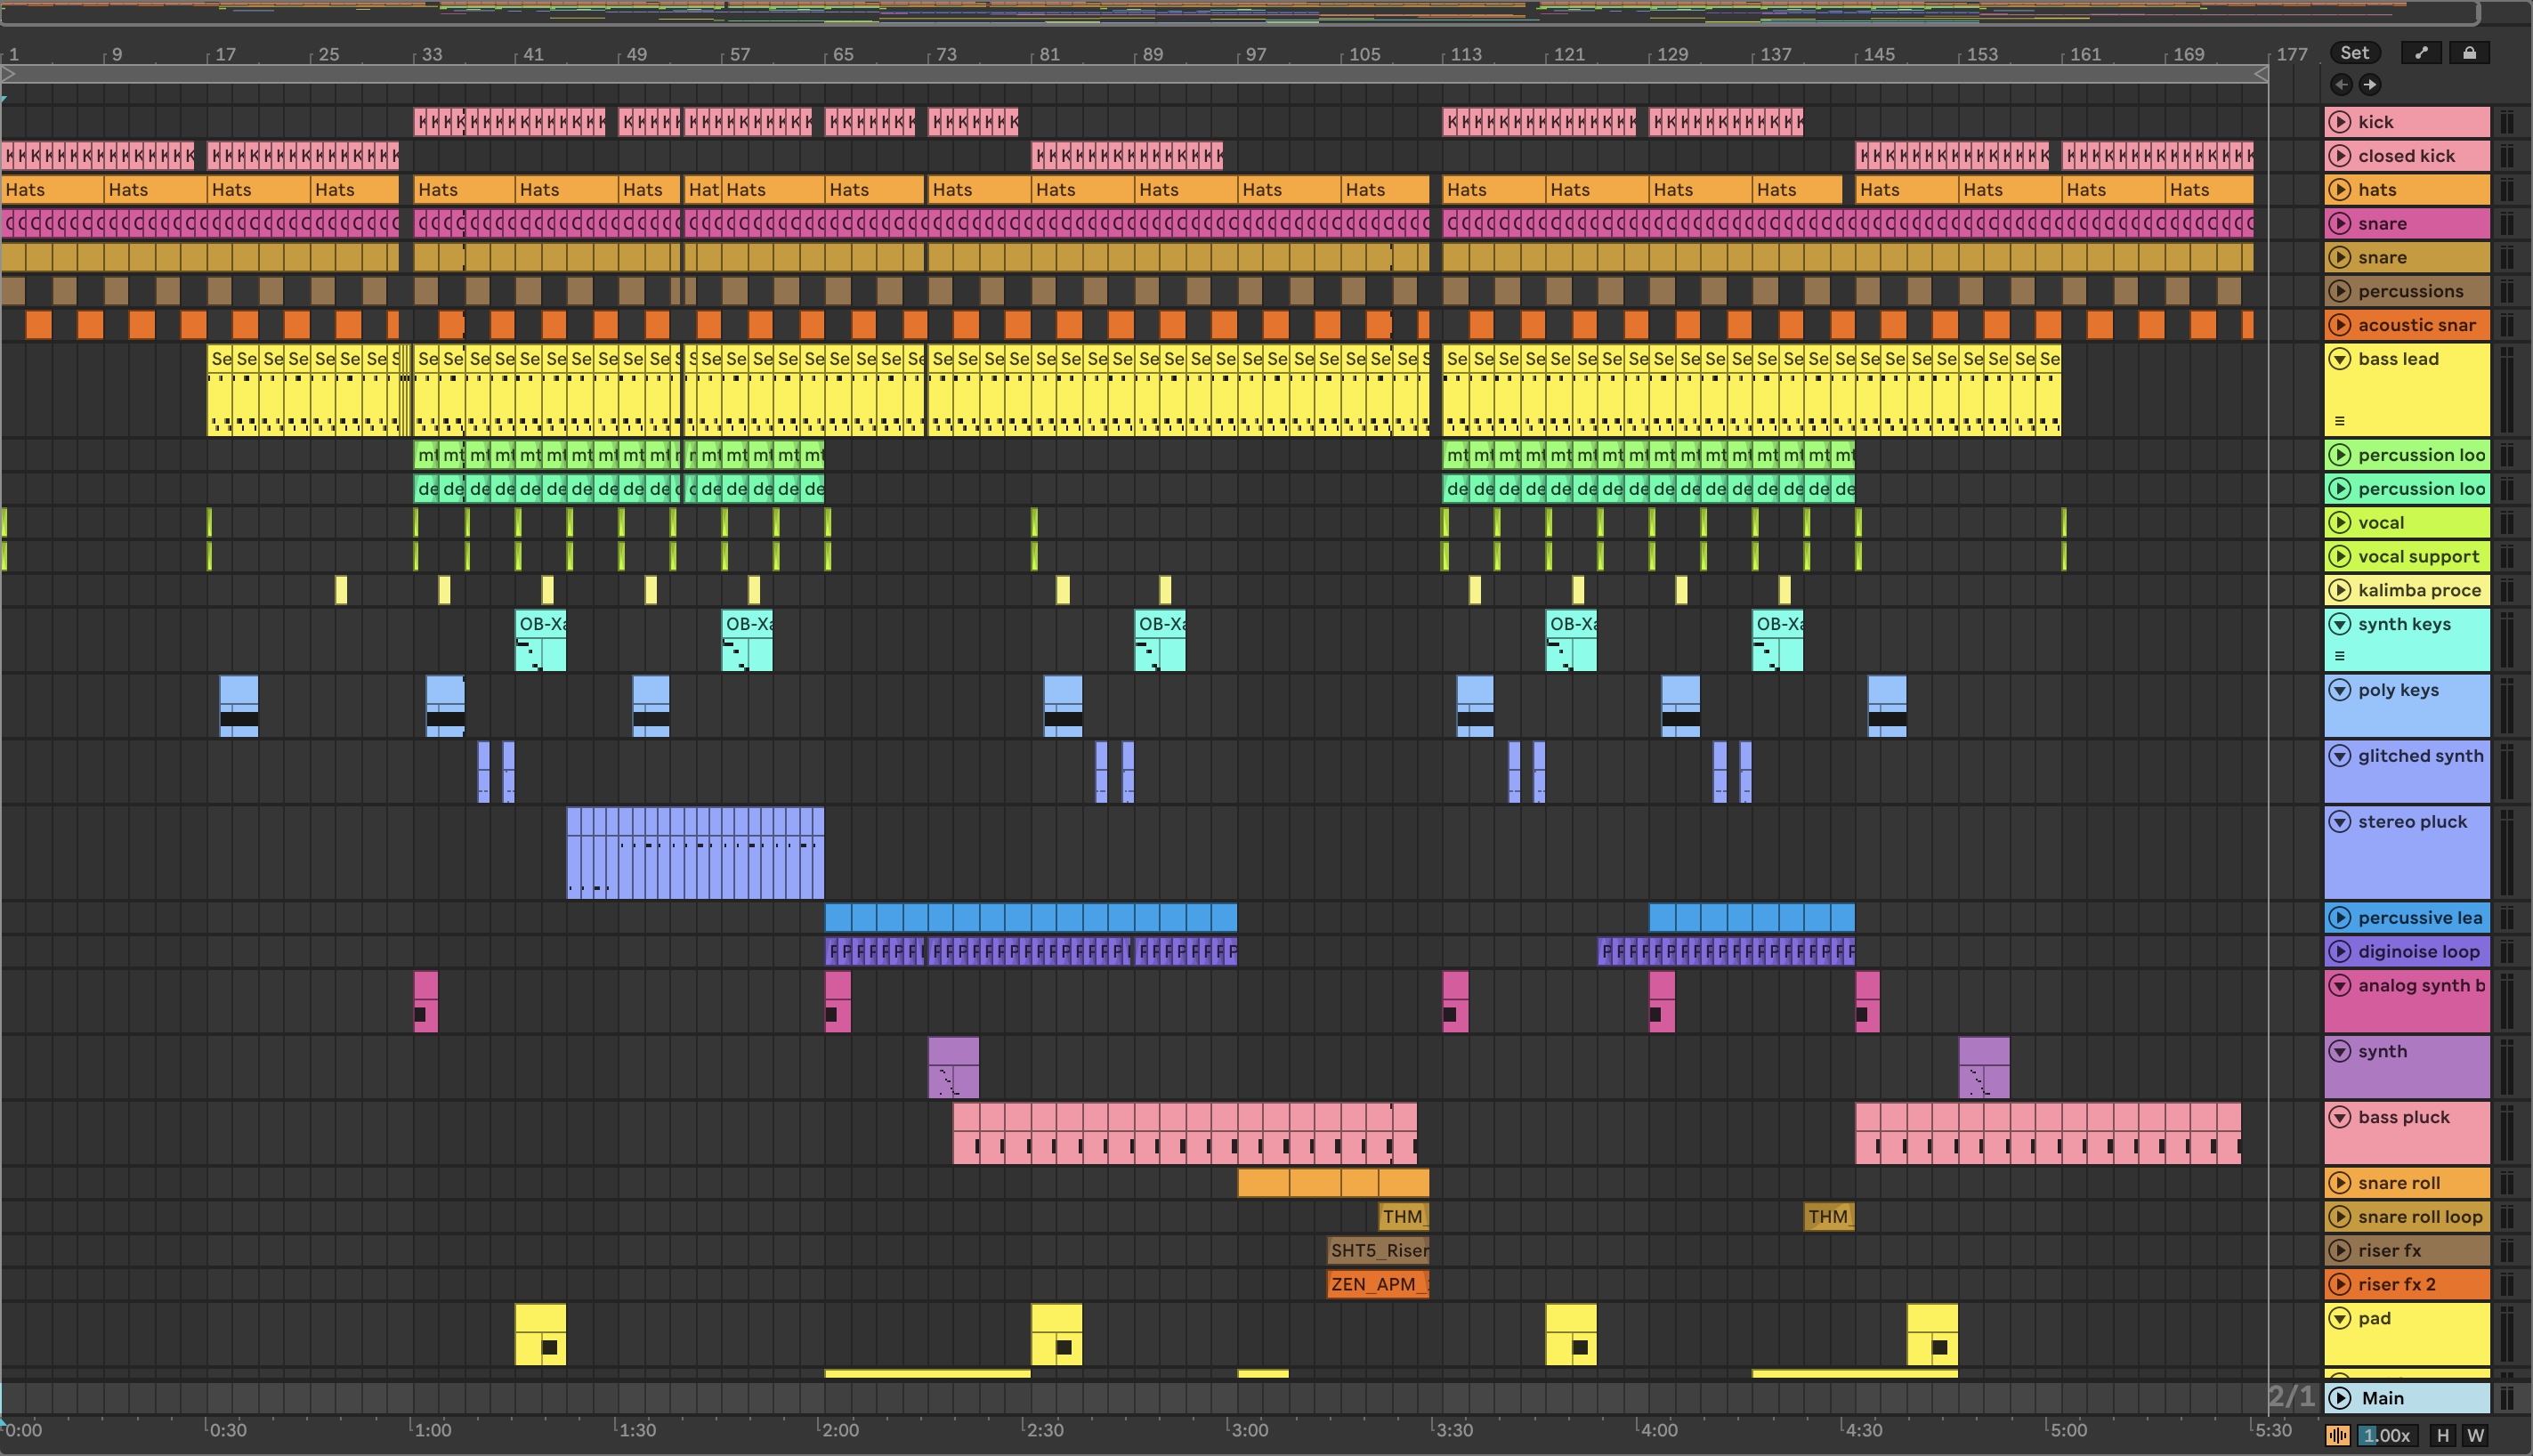
Task: Select the diginoise loop track header
Action: (x=2418, y=952)
